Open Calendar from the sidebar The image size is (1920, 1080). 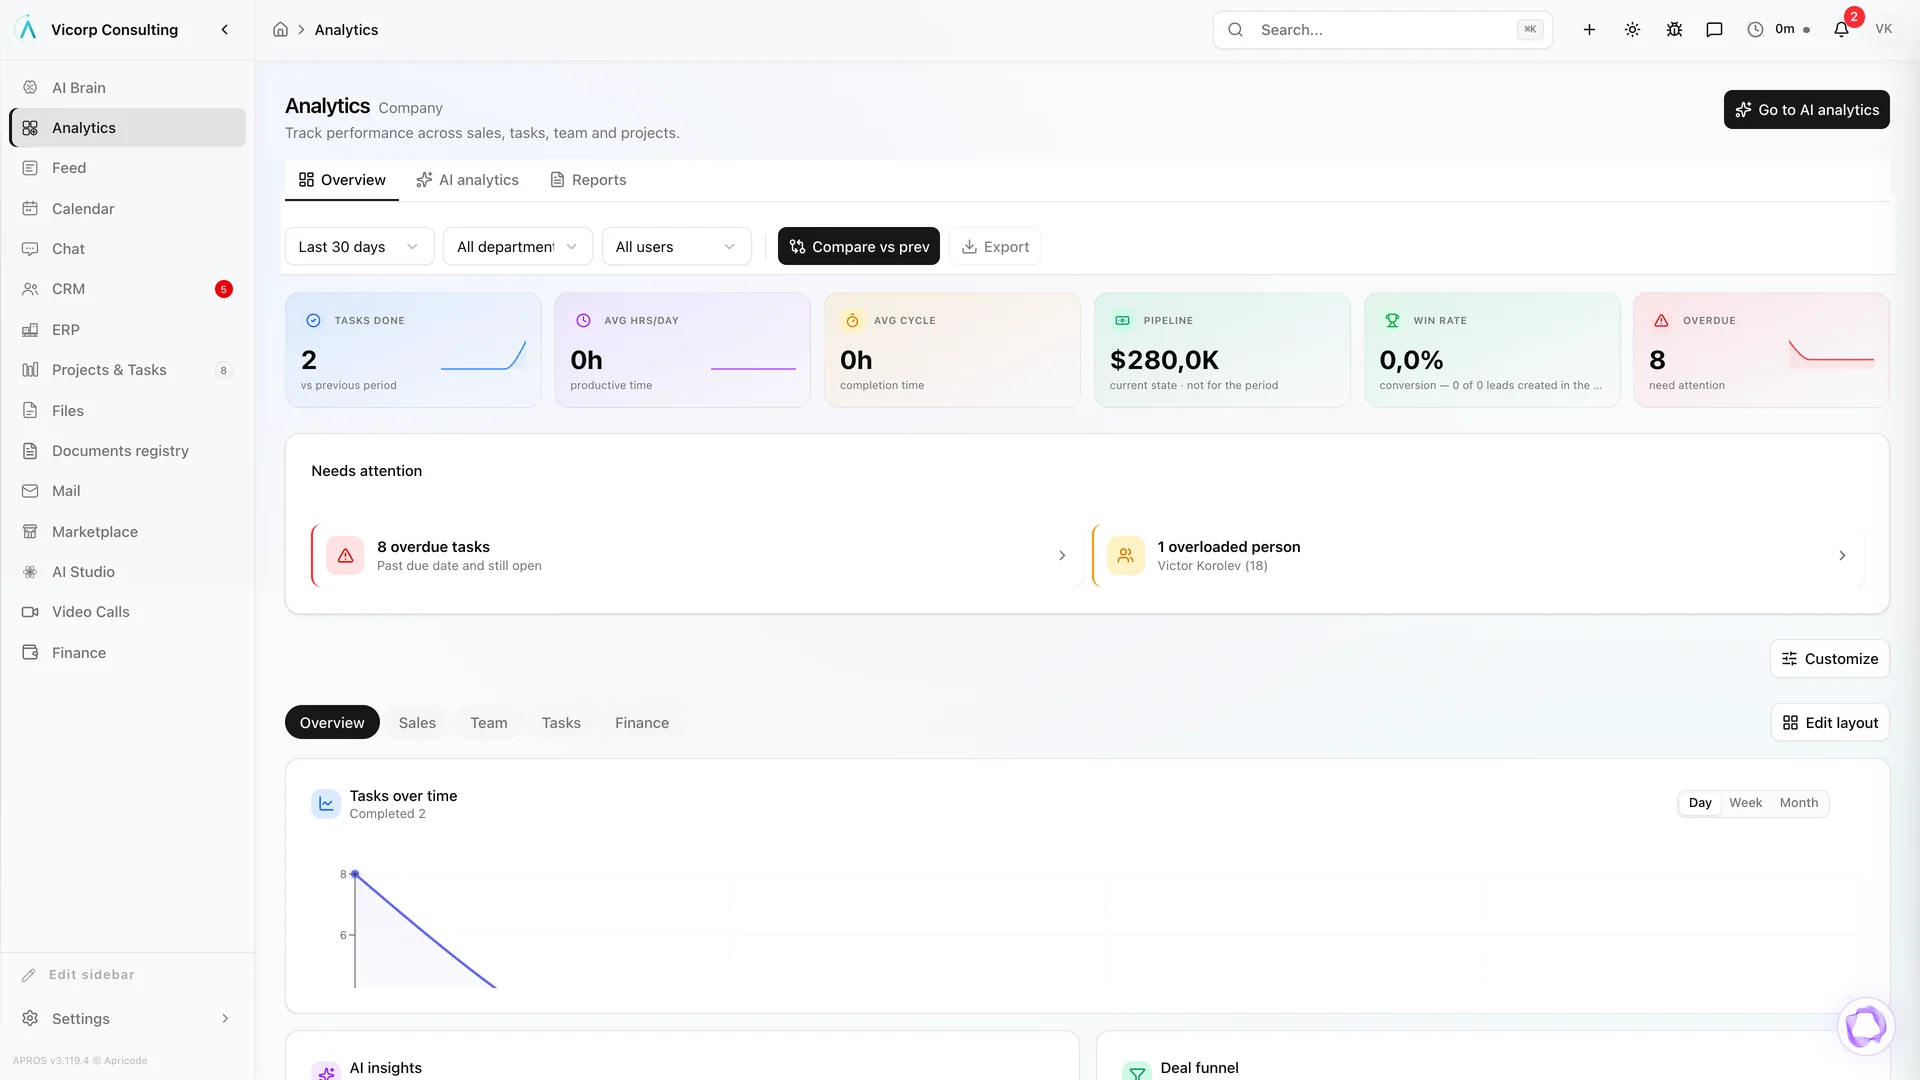click(x=127, y=208)
